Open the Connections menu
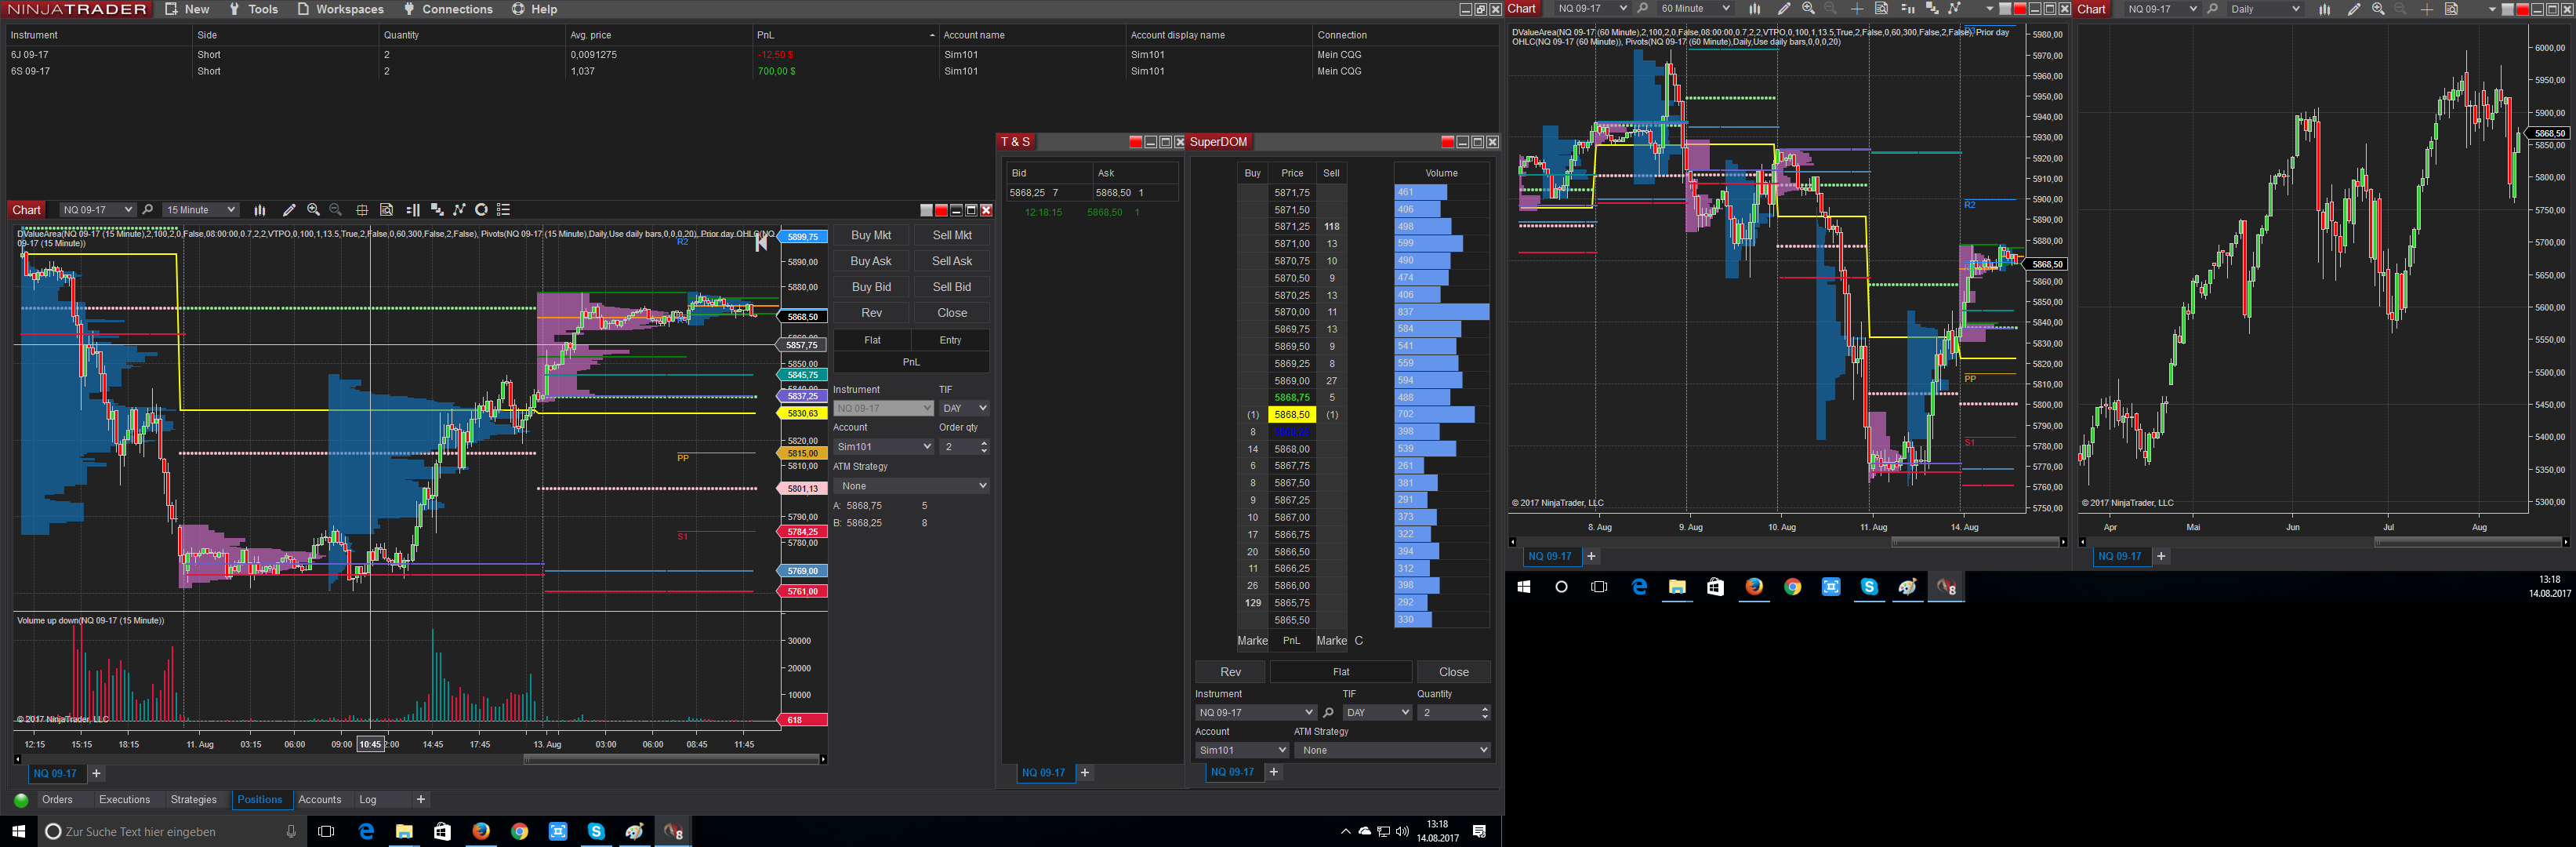This screenshot has width=2576, height=847. coord(448,9)
